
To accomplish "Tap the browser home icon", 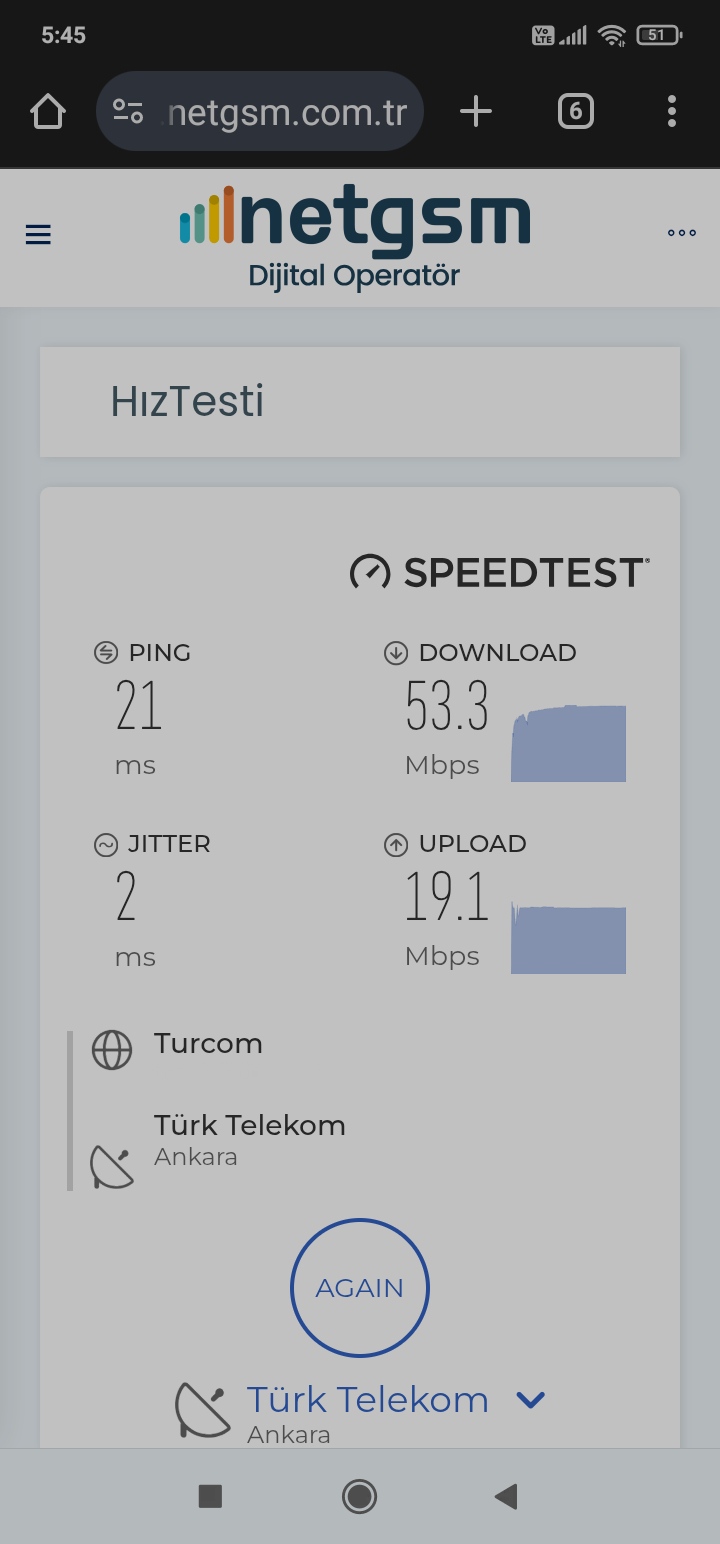I will [x=48, y=112].
